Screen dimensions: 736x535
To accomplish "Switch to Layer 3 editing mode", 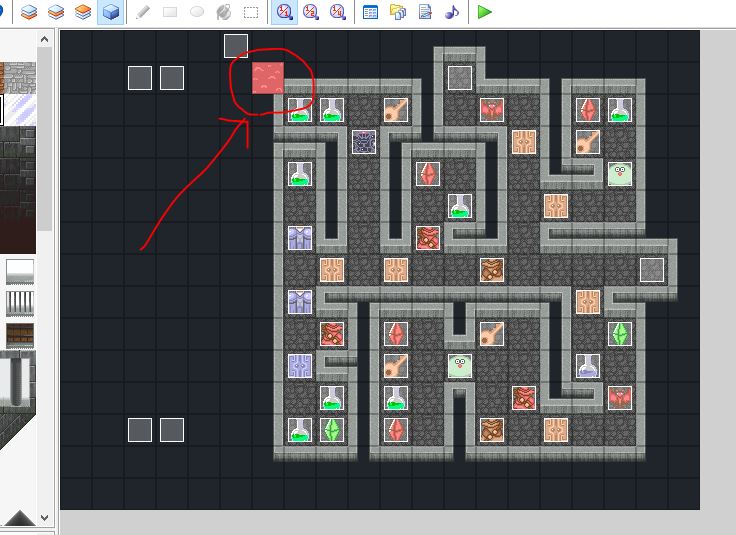I will pyautogui.click(x=84, y=12).
